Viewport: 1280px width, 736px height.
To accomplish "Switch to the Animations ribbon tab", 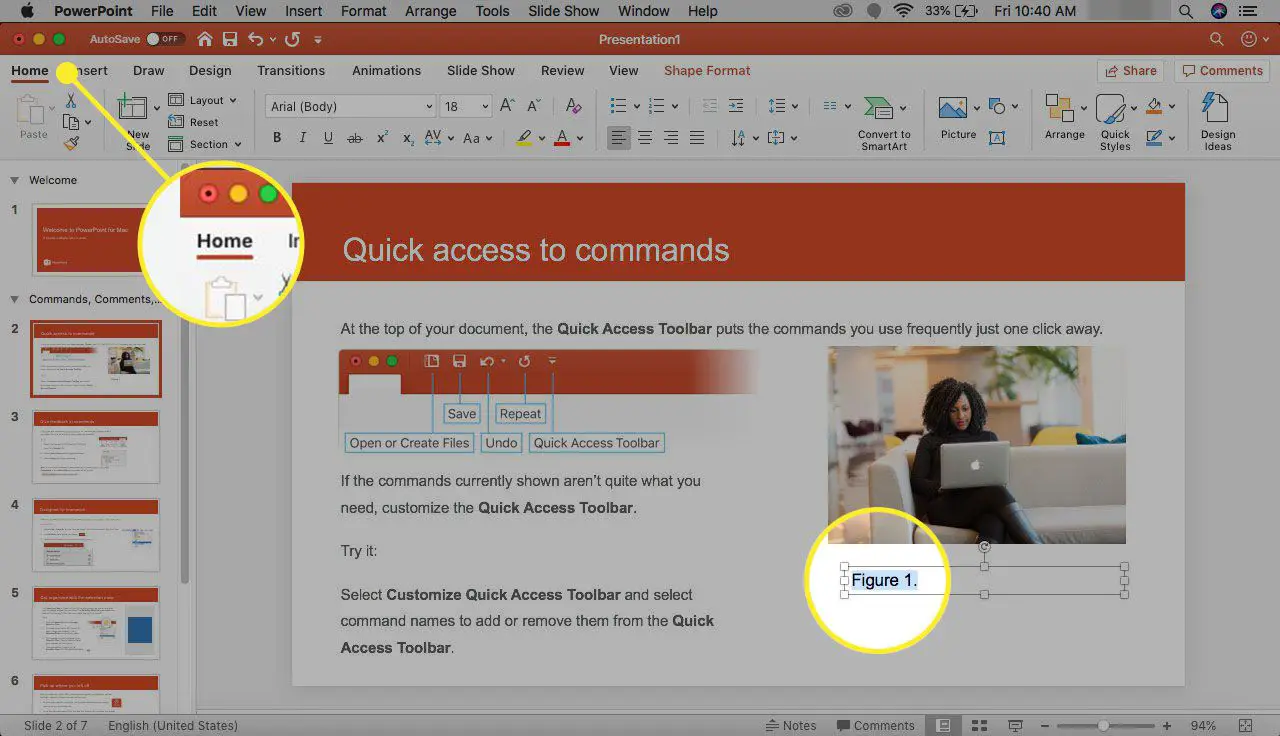I will [386, 70].
